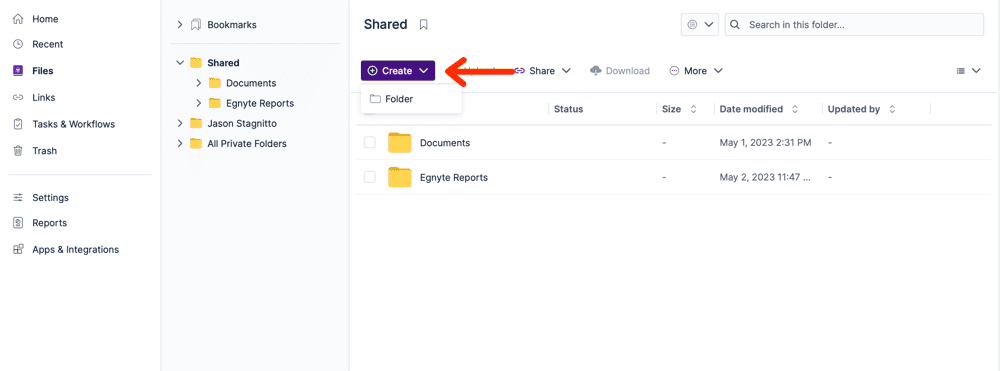This screenshot has height=371, width=1000.
Task: Open the Trash bin icon
Action: [x=18, y=151]
